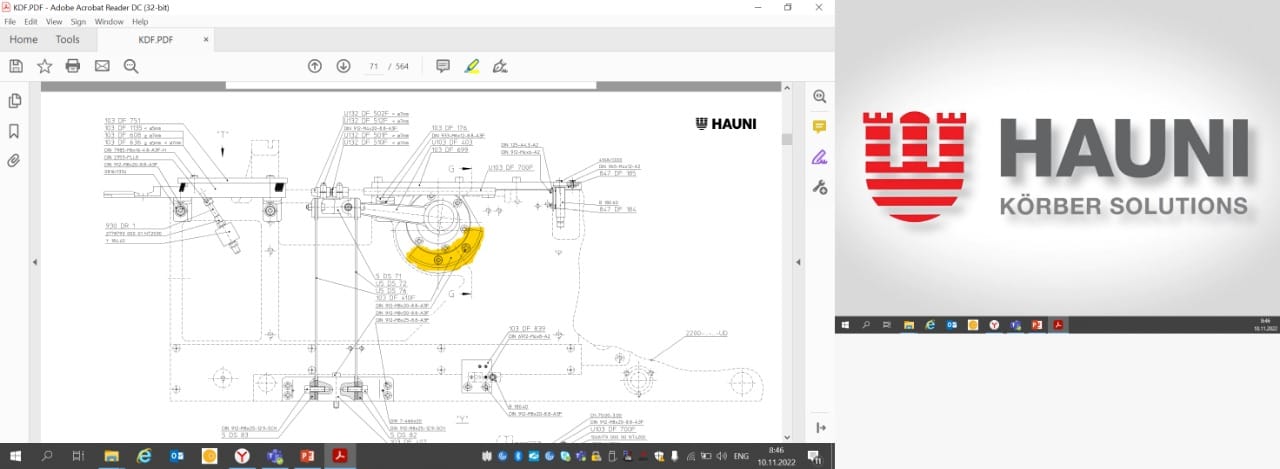
Task: Select the Sign document pen tool
Action: (501, 66)
